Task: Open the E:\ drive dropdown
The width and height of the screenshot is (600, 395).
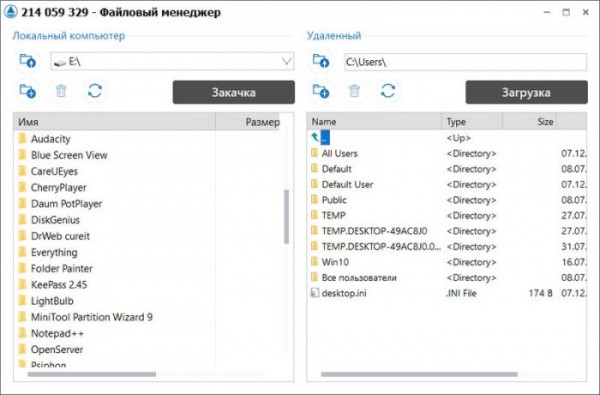Action: (x=286, y=61)
